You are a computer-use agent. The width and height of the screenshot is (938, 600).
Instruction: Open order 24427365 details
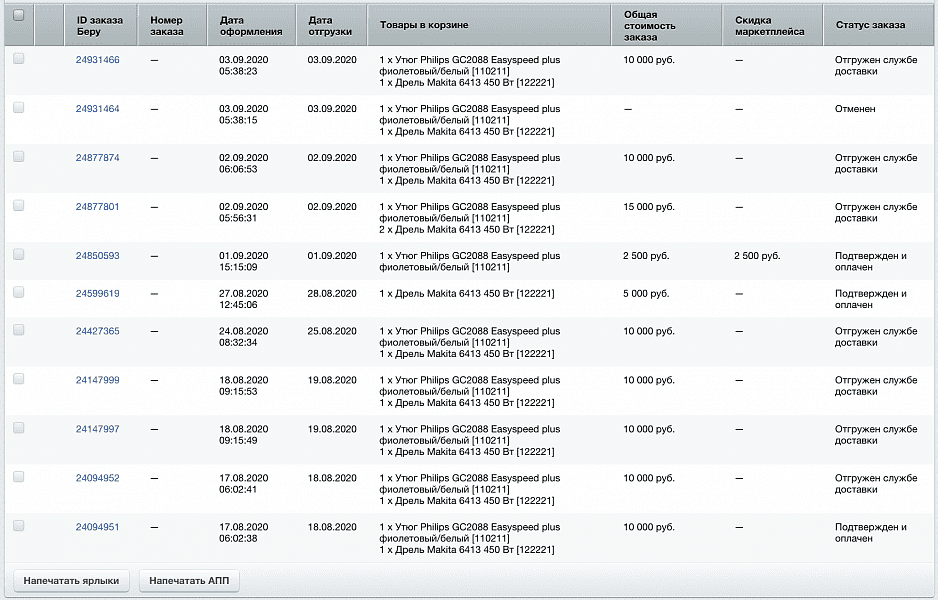97,331
